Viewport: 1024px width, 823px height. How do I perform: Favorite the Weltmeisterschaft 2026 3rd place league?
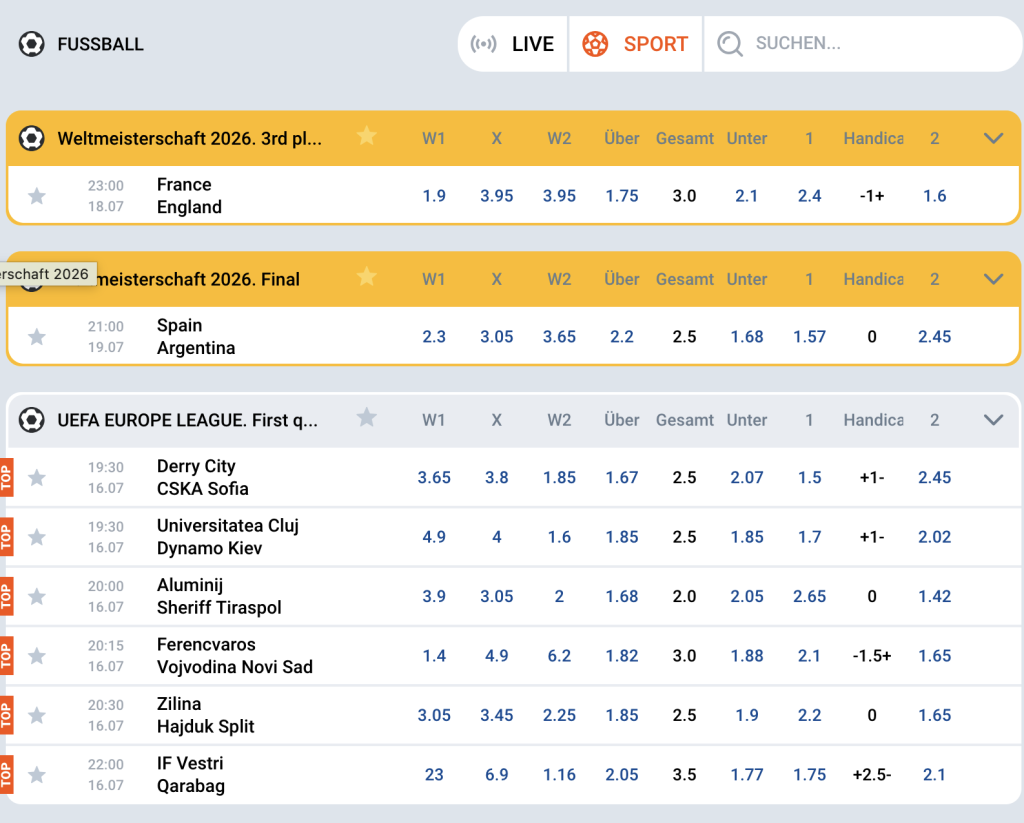(366, 136)
